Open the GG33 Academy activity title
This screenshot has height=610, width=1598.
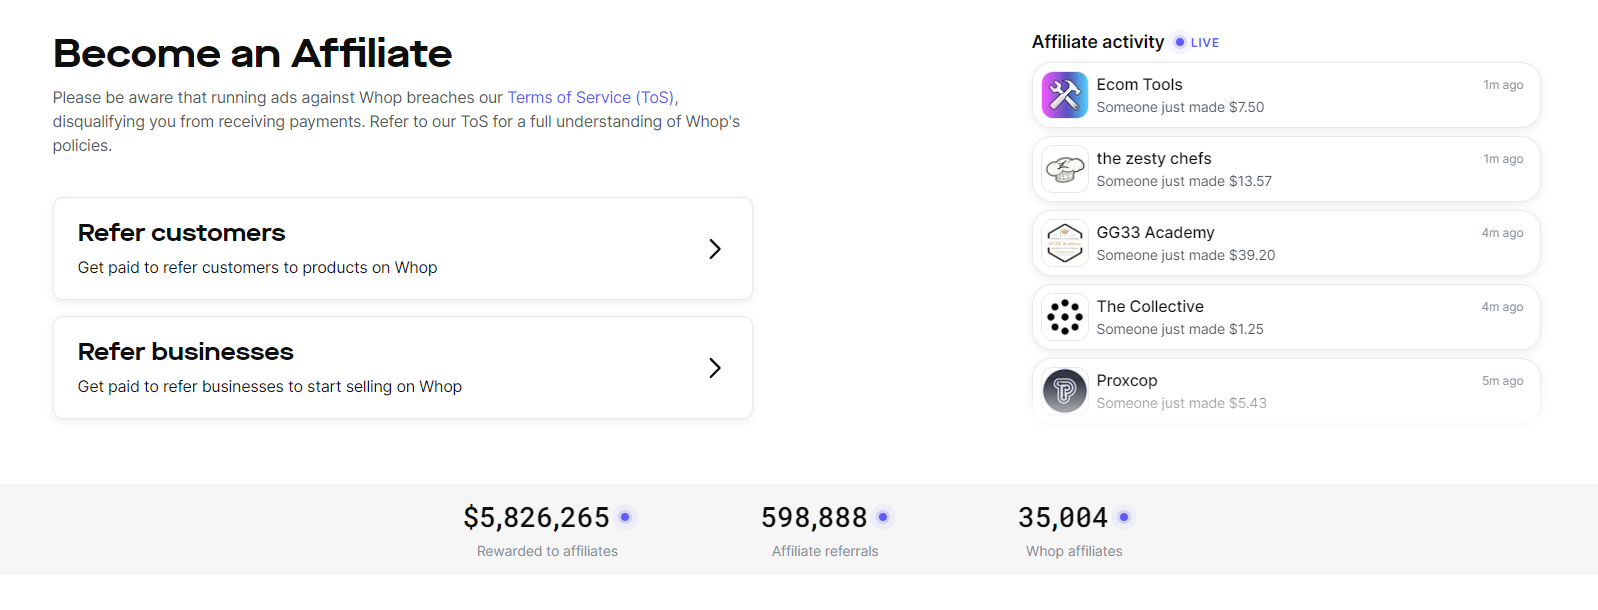click(1155, 232)
